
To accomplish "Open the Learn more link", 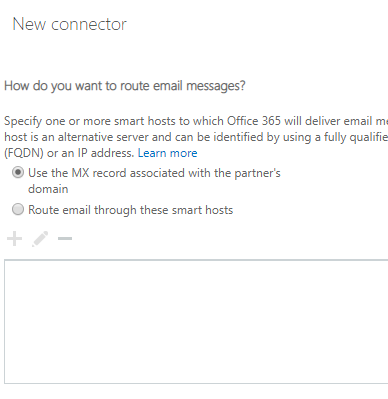I will 167,153.
